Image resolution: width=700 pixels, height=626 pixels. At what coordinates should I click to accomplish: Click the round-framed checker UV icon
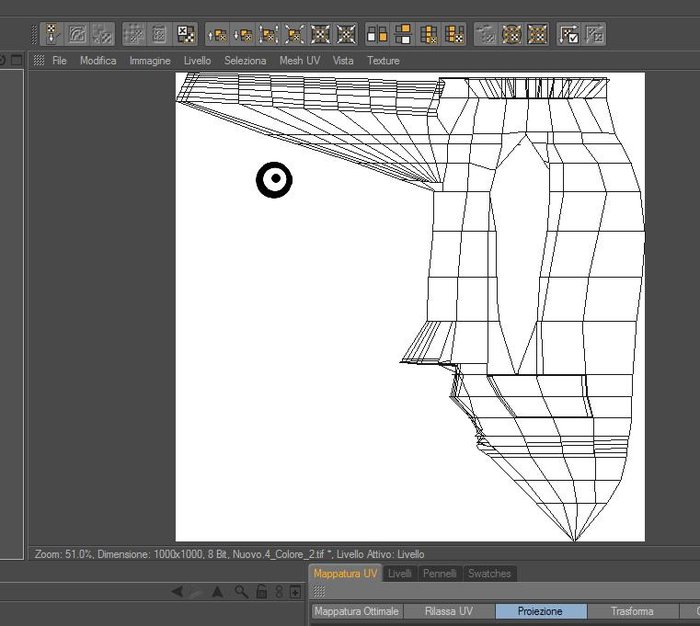pos(512,34)
